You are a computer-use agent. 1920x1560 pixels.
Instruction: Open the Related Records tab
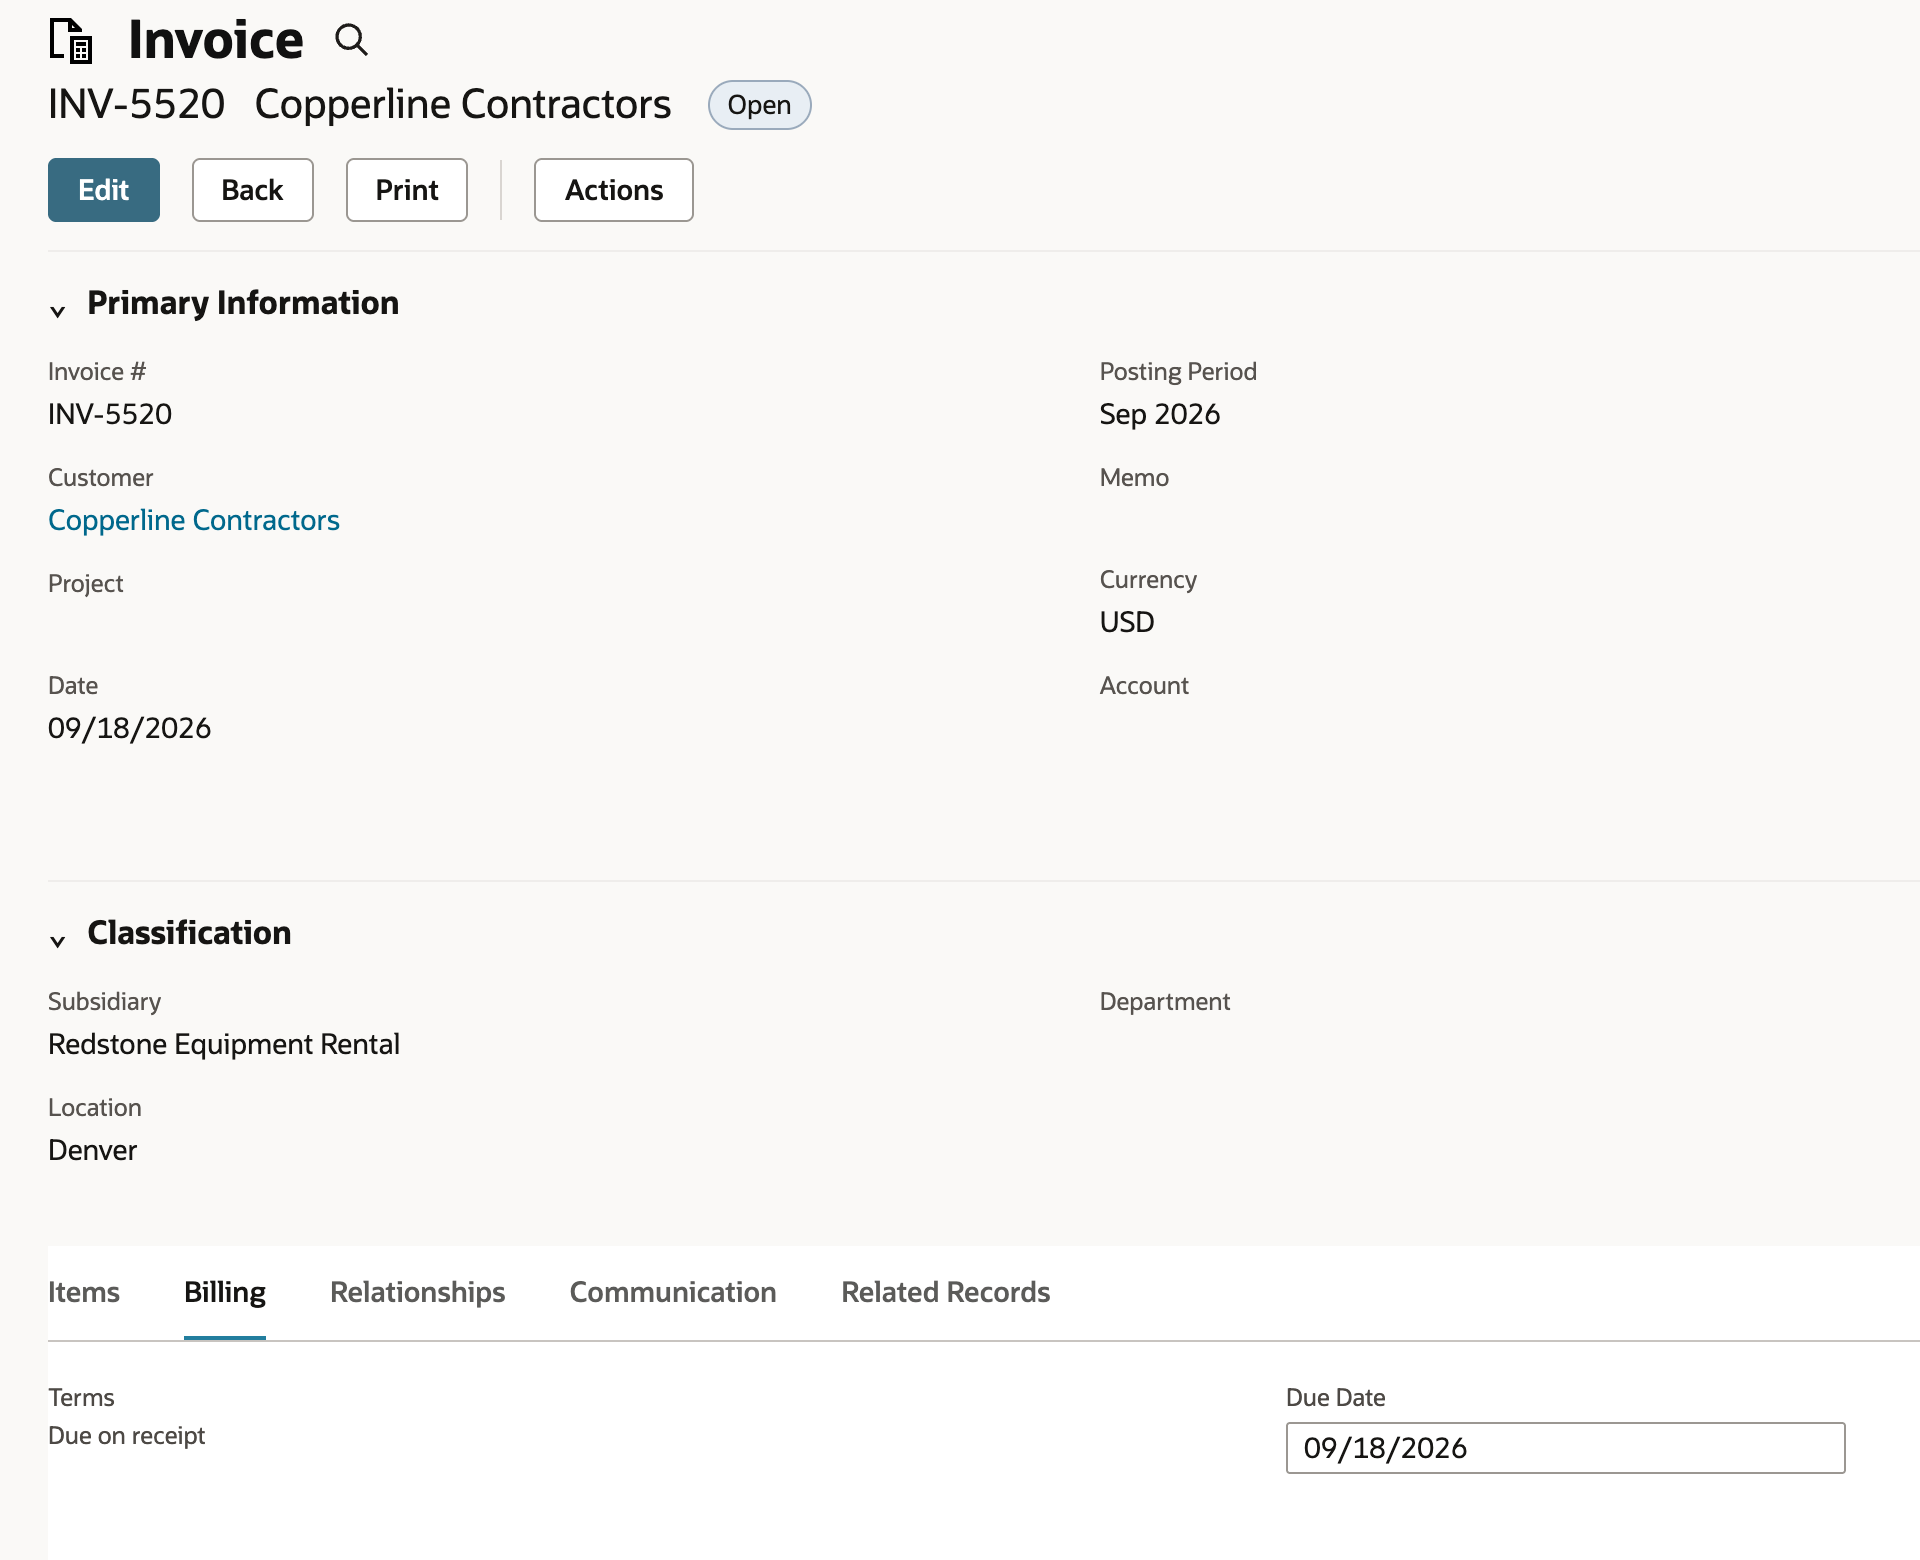946,1292
